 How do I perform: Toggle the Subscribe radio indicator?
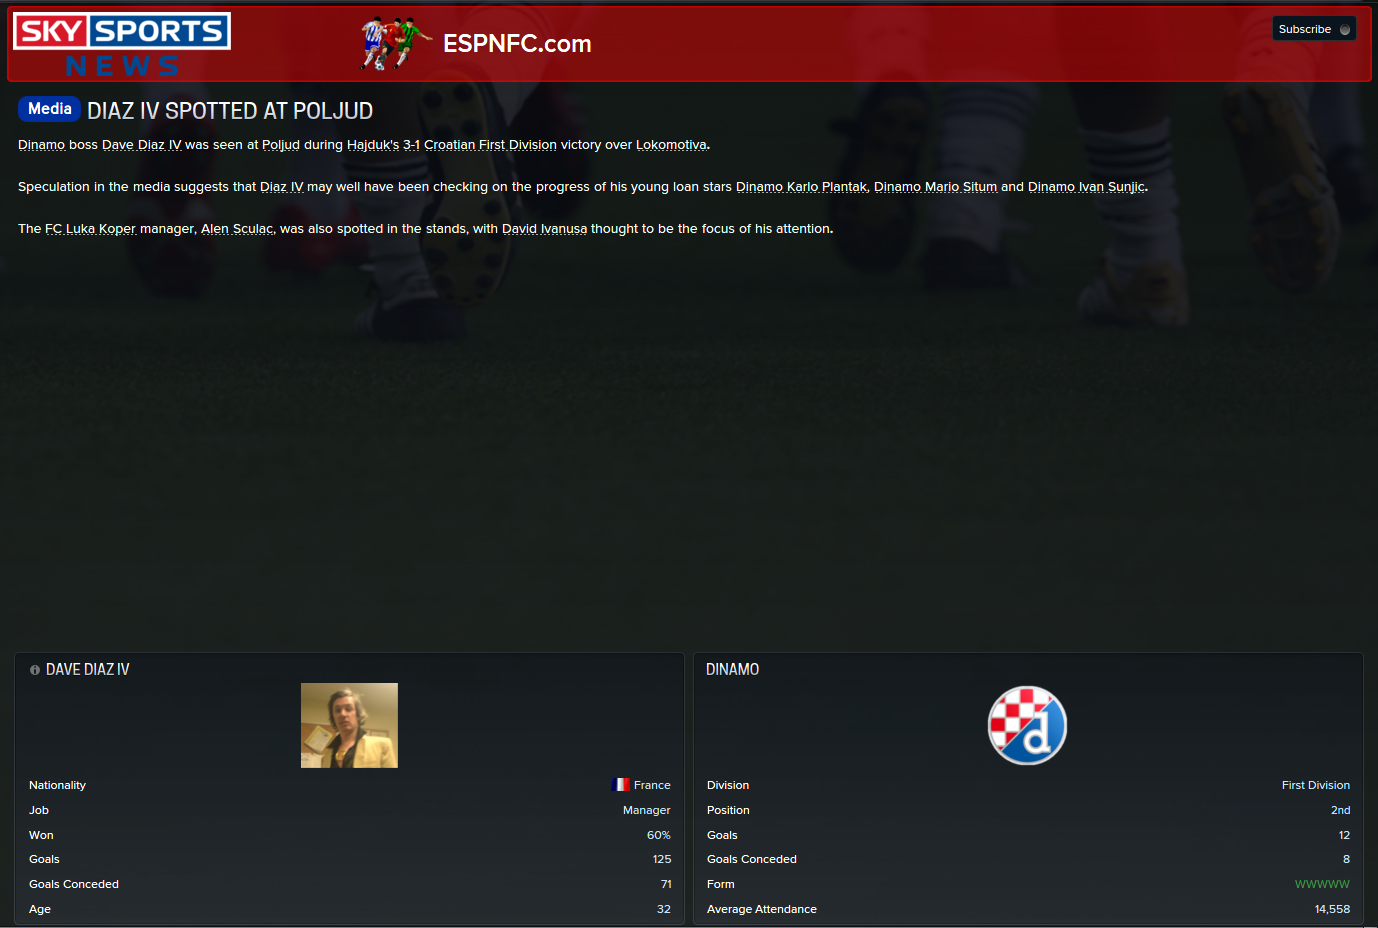(x=1345, y=29)
